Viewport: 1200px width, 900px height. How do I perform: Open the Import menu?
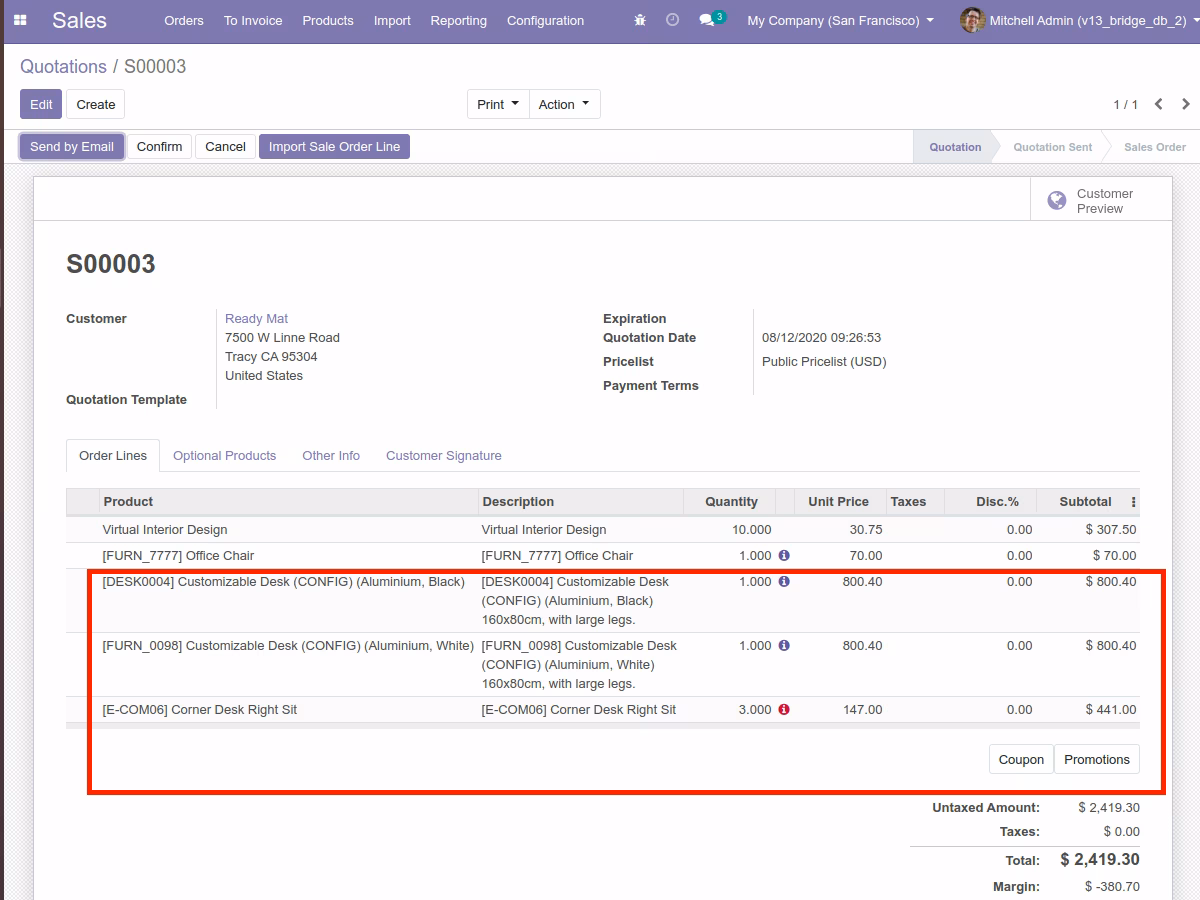pyautogui.click(x=392, y=20)
